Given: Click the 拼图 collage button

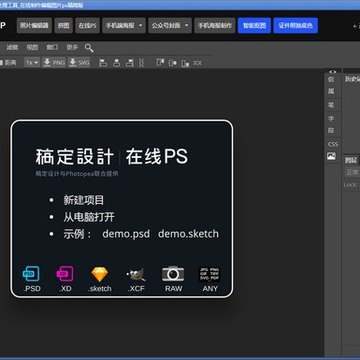Looking at the screenshot, I should pos(64,25).
